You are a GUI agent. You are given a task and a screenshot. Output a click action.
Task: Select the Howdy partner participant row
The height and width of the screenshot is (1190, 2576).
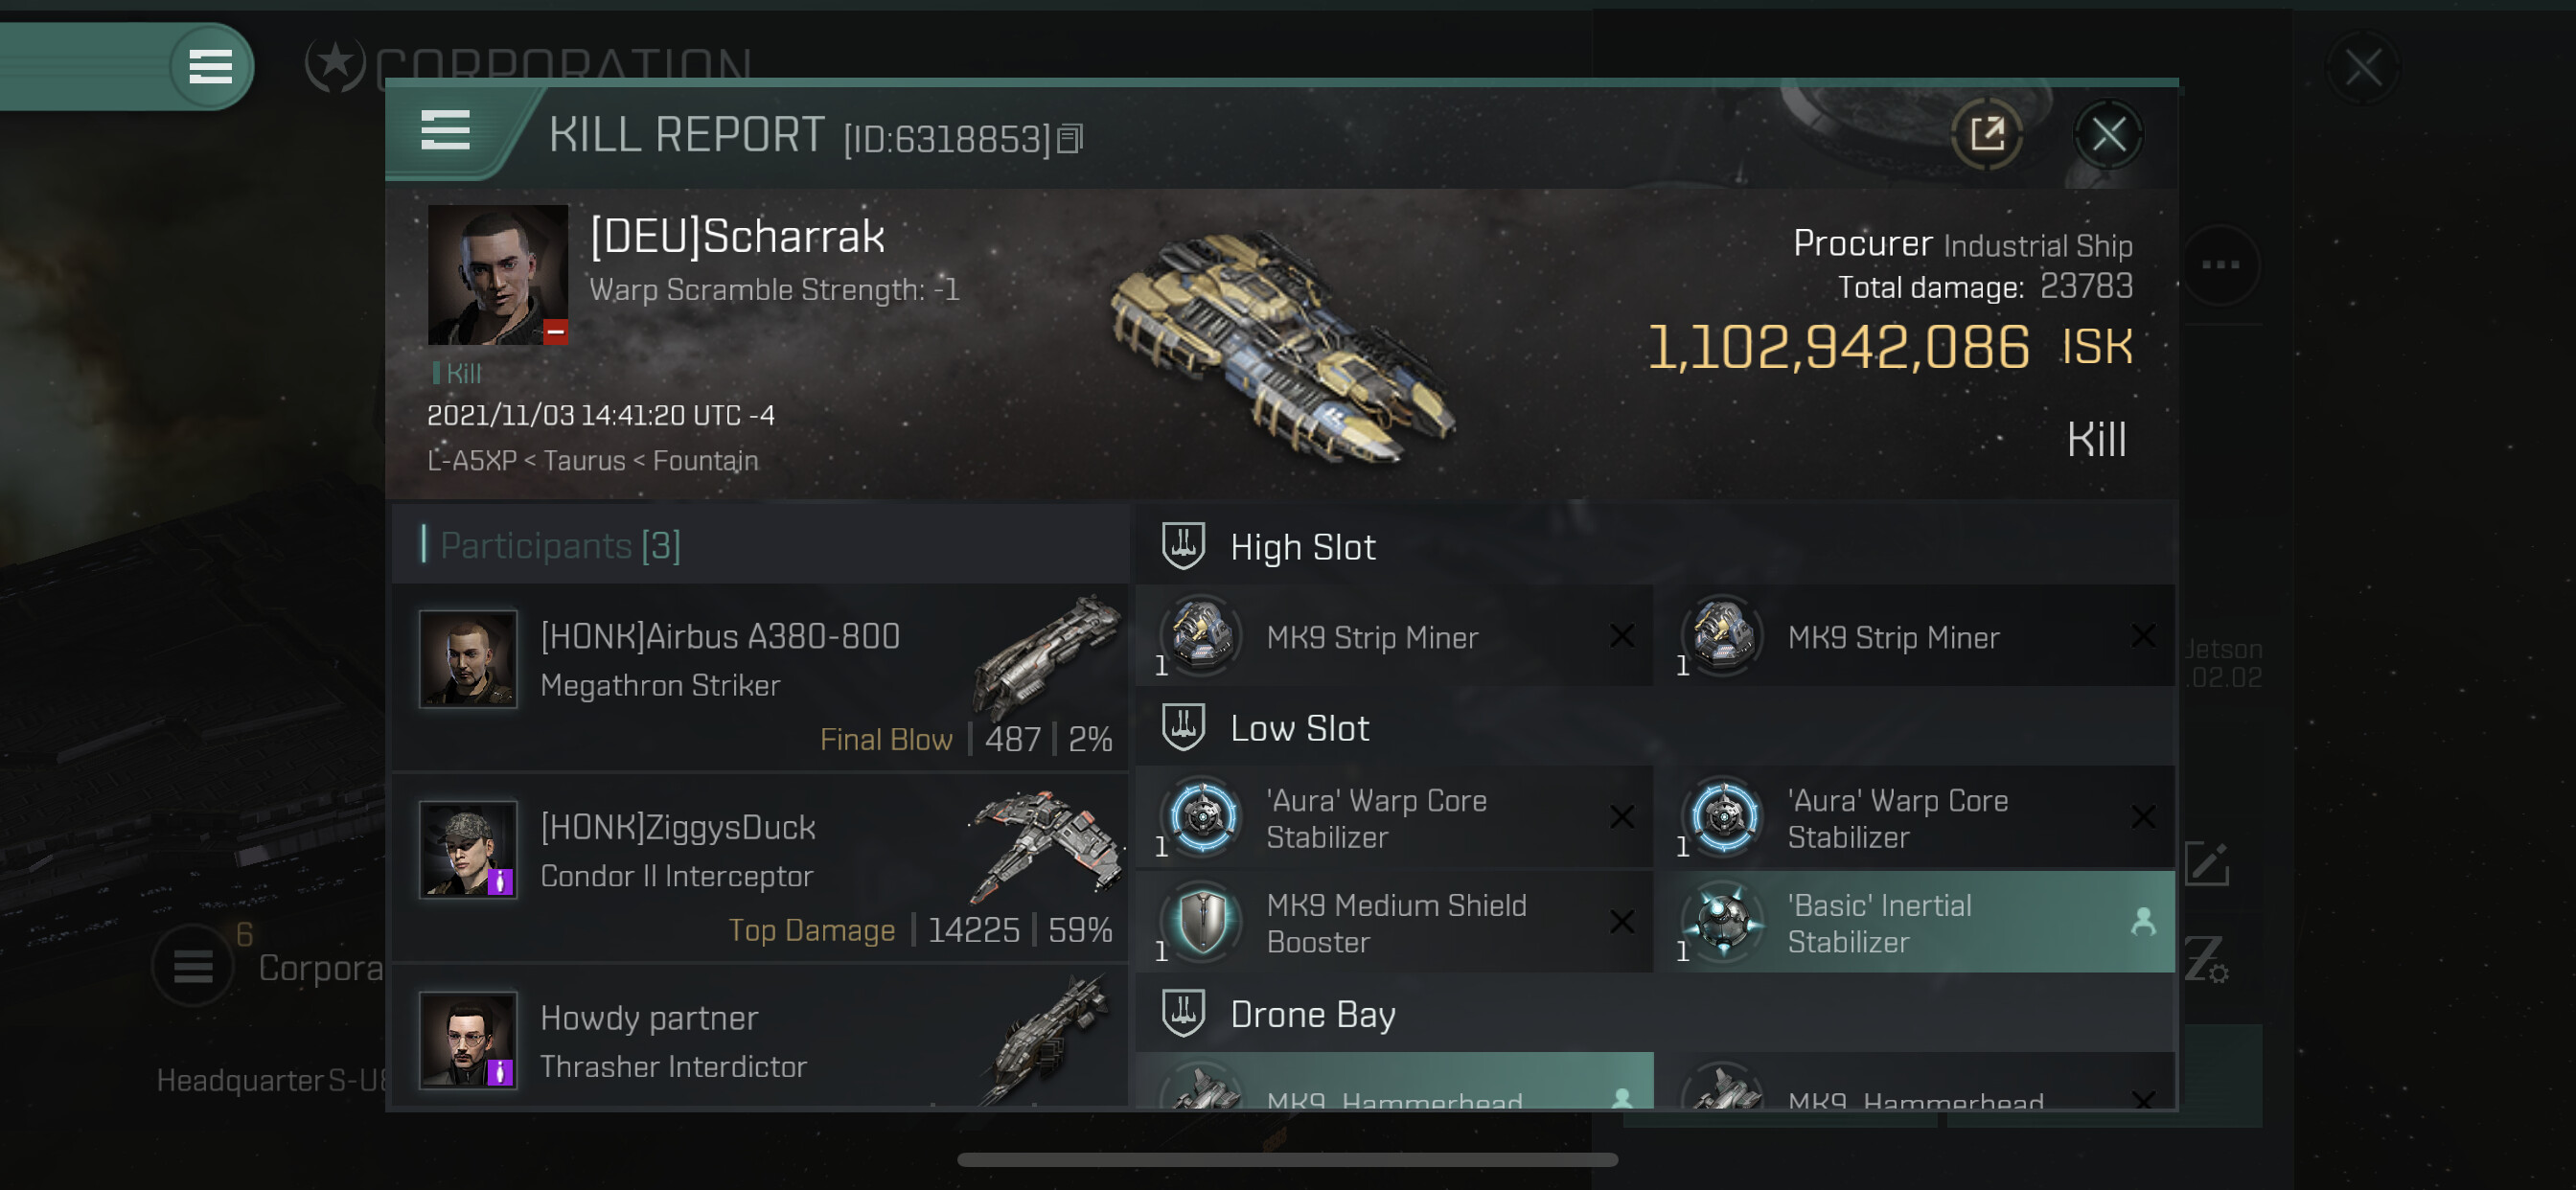[760, 1040]
